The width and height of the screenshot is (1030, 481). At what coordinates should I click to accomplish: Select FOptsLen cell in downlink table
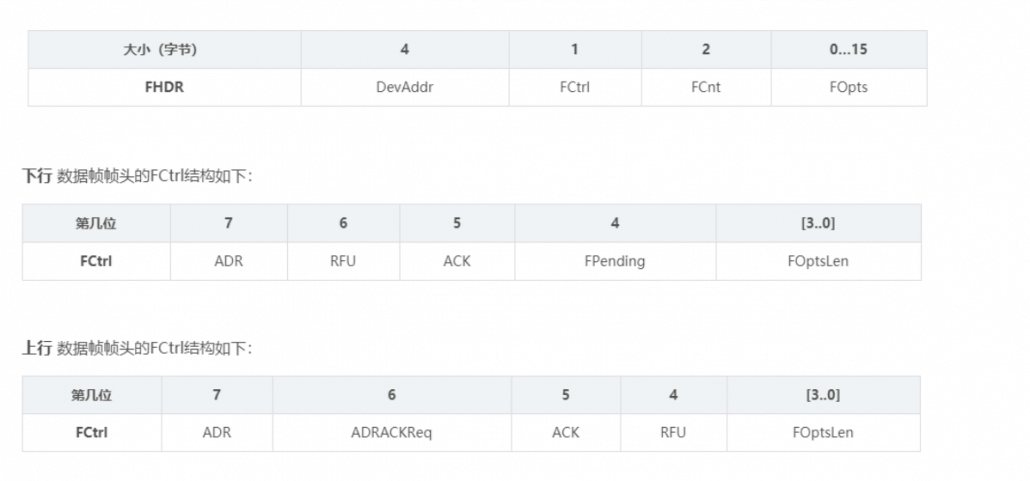coord(818,261)
